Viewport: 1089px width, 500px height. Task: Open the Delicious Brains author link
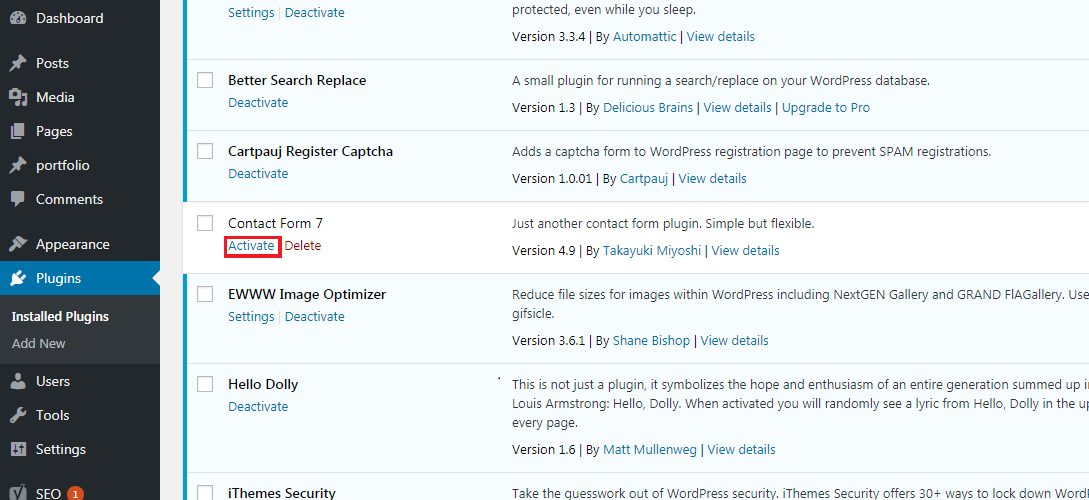648,108
